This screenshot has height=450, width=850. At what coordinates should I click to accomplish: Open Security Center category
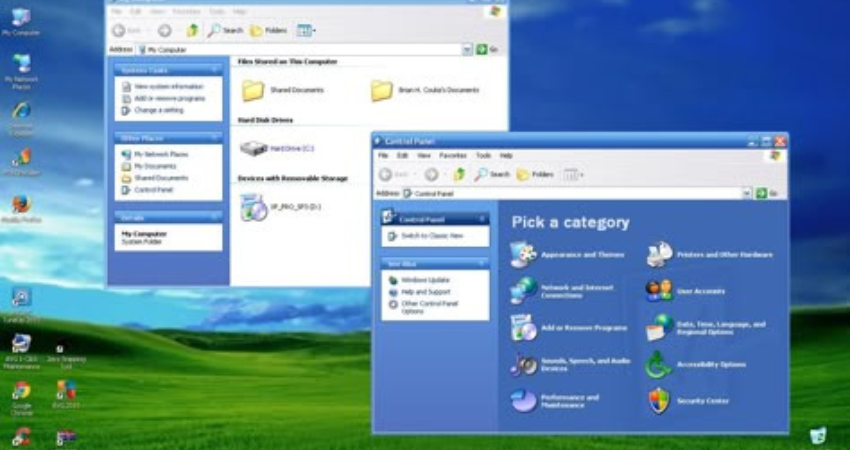click(688, 401)
